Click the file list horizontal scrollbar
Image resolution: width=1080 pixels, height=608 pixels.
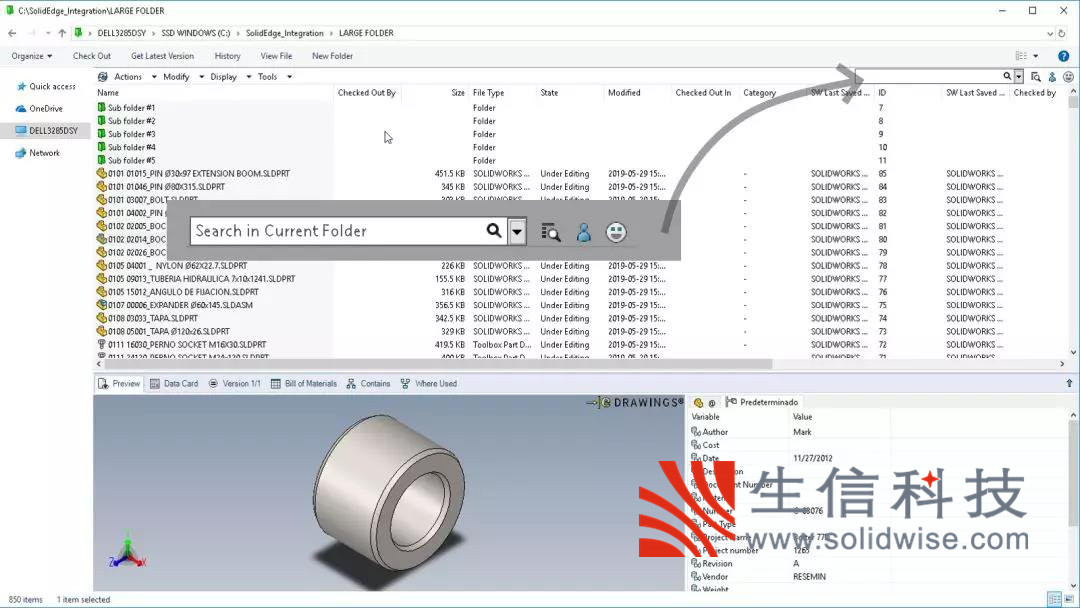(x=438, y=364)
